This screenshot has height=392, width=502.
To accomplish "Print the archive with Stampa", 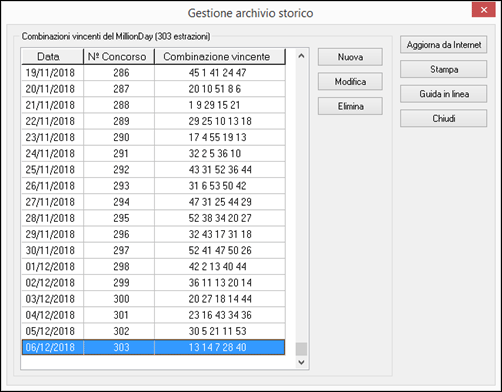I will pyautogui.click(x=443, y=69).
